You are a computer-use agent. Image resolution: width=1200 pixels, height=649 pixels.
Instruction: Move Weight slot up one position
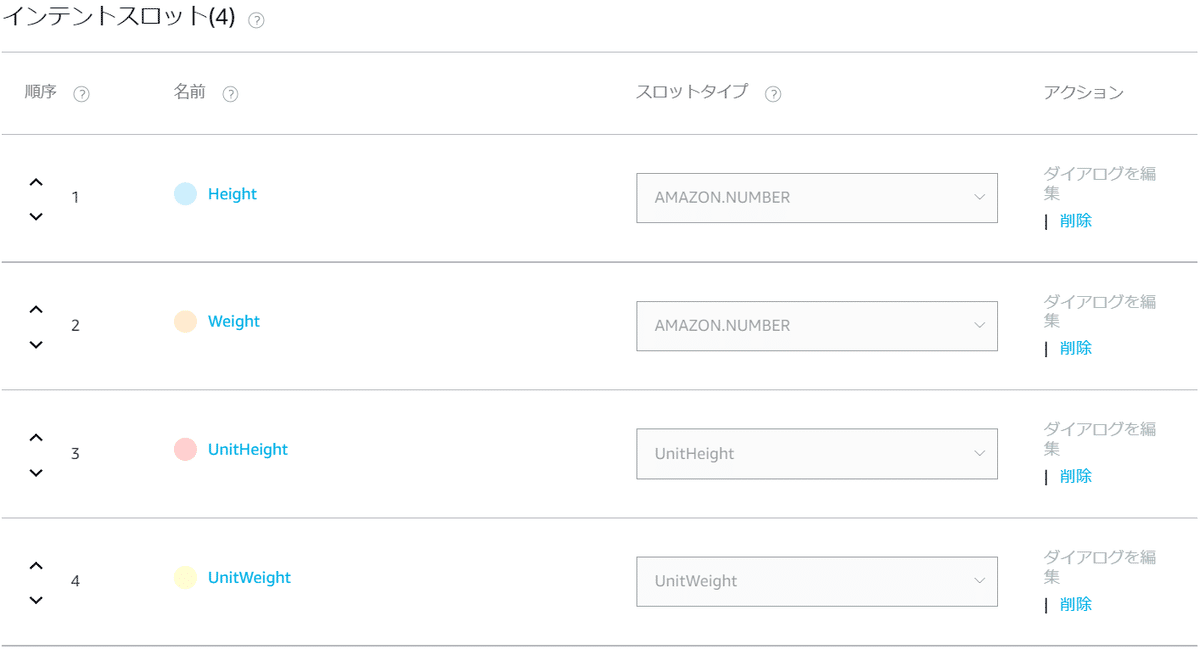tap(36, 310)
